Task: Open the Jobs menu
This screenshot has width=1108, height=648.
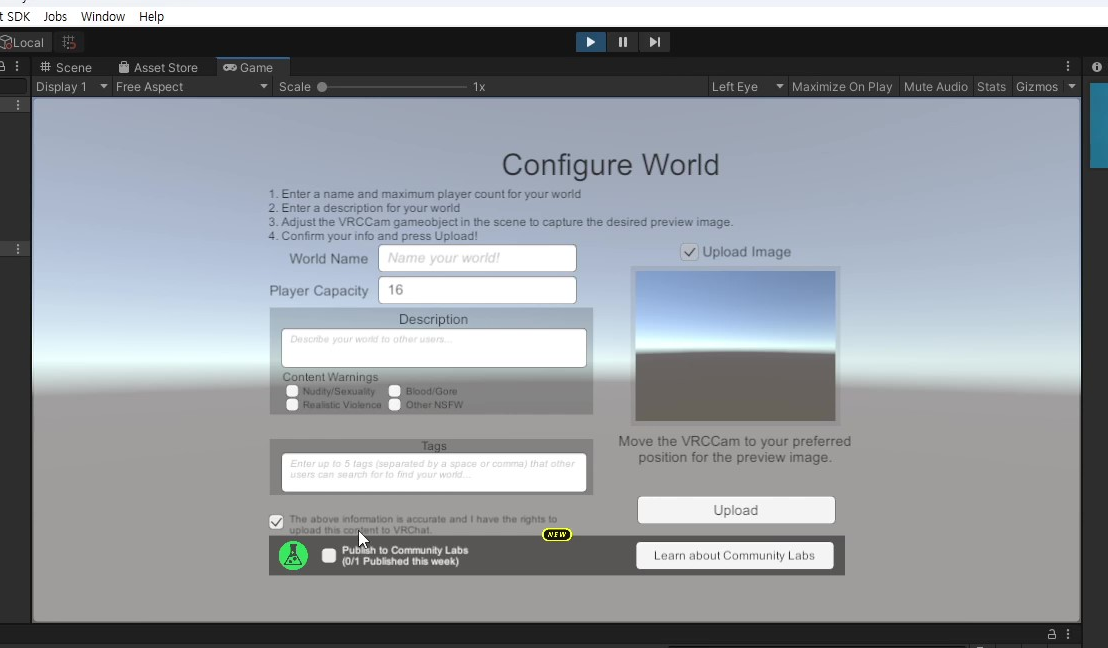Action: point(55,16)
